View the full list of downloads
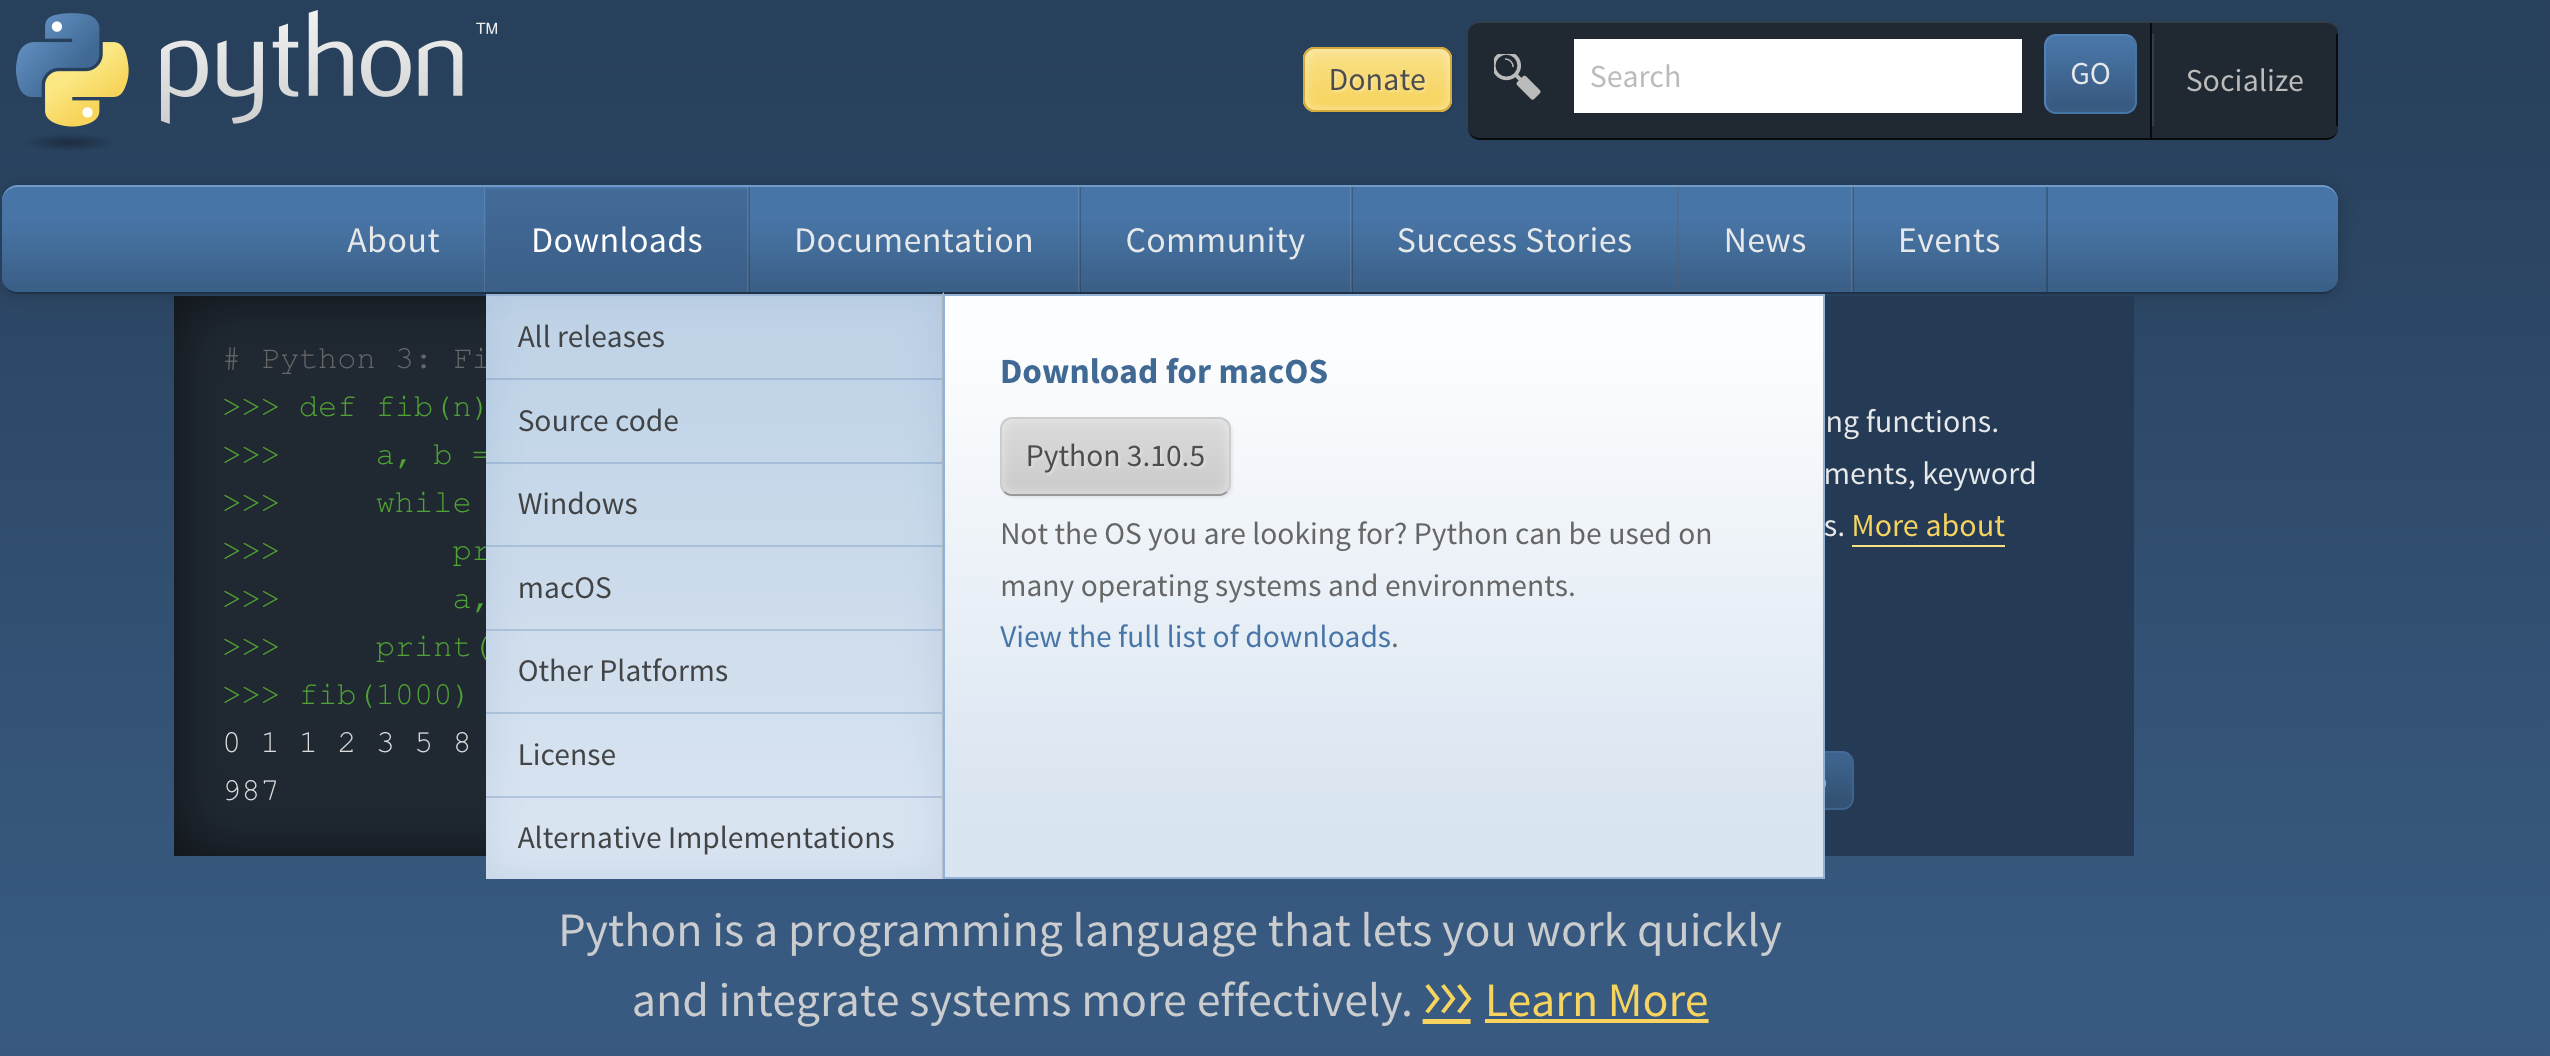This screenshot has height=1056, width=2550. [1197, 636]
